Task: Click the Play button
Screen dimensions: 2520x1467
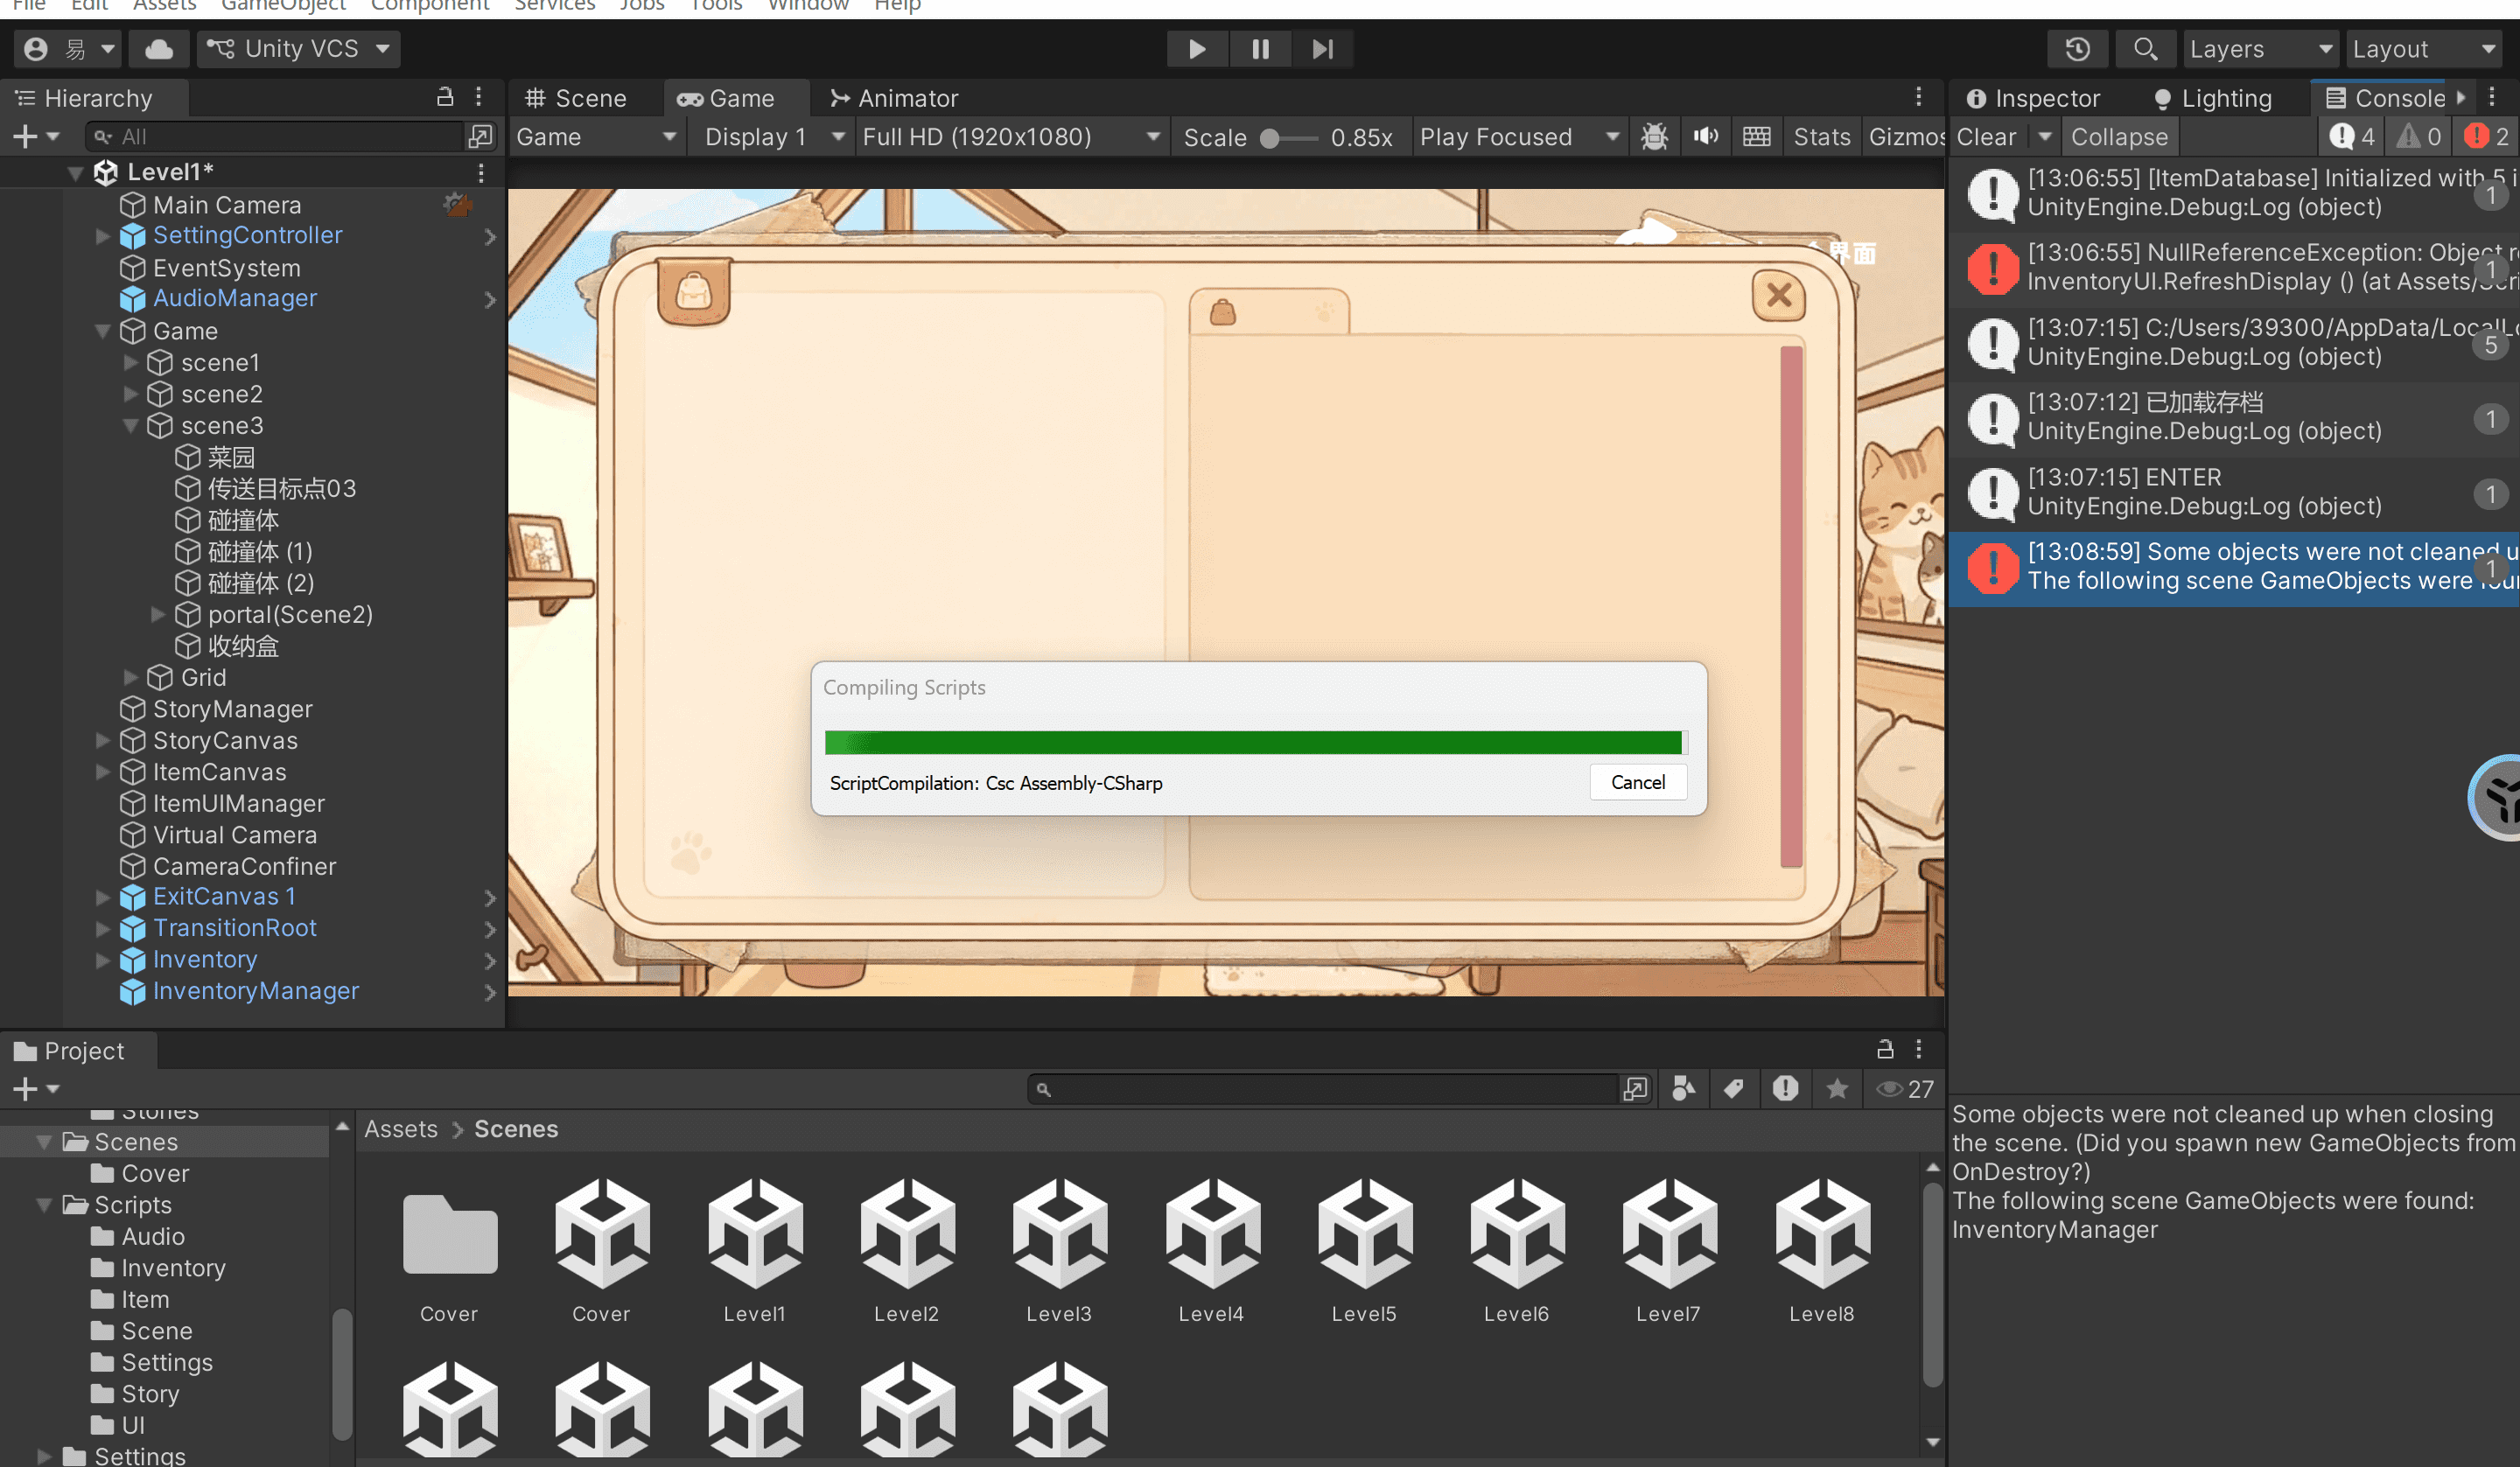Action: (x=1197, y=48)
